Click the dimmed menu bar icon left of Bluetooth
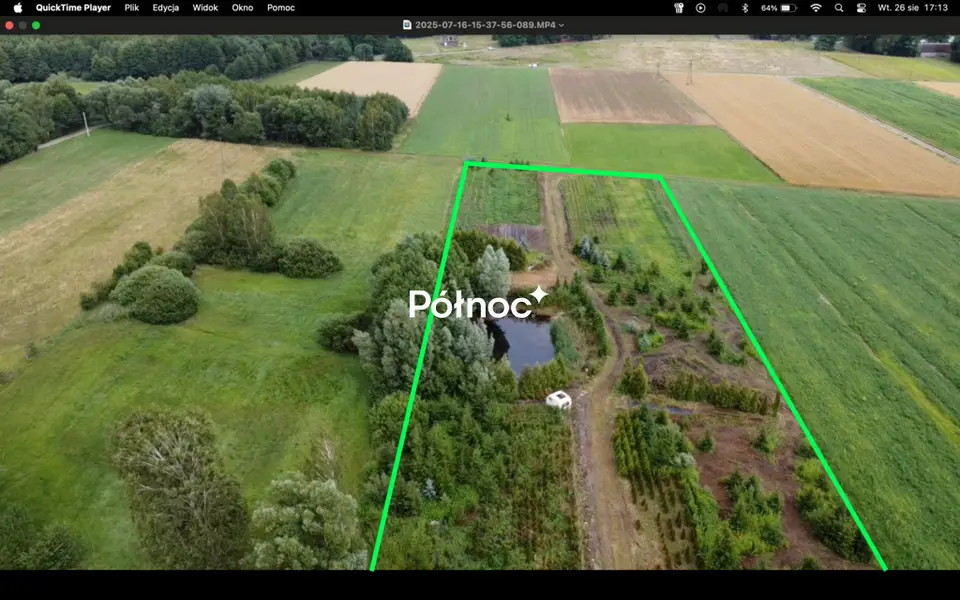The height and width of the screenshot is (600, 960). point(723,8)
